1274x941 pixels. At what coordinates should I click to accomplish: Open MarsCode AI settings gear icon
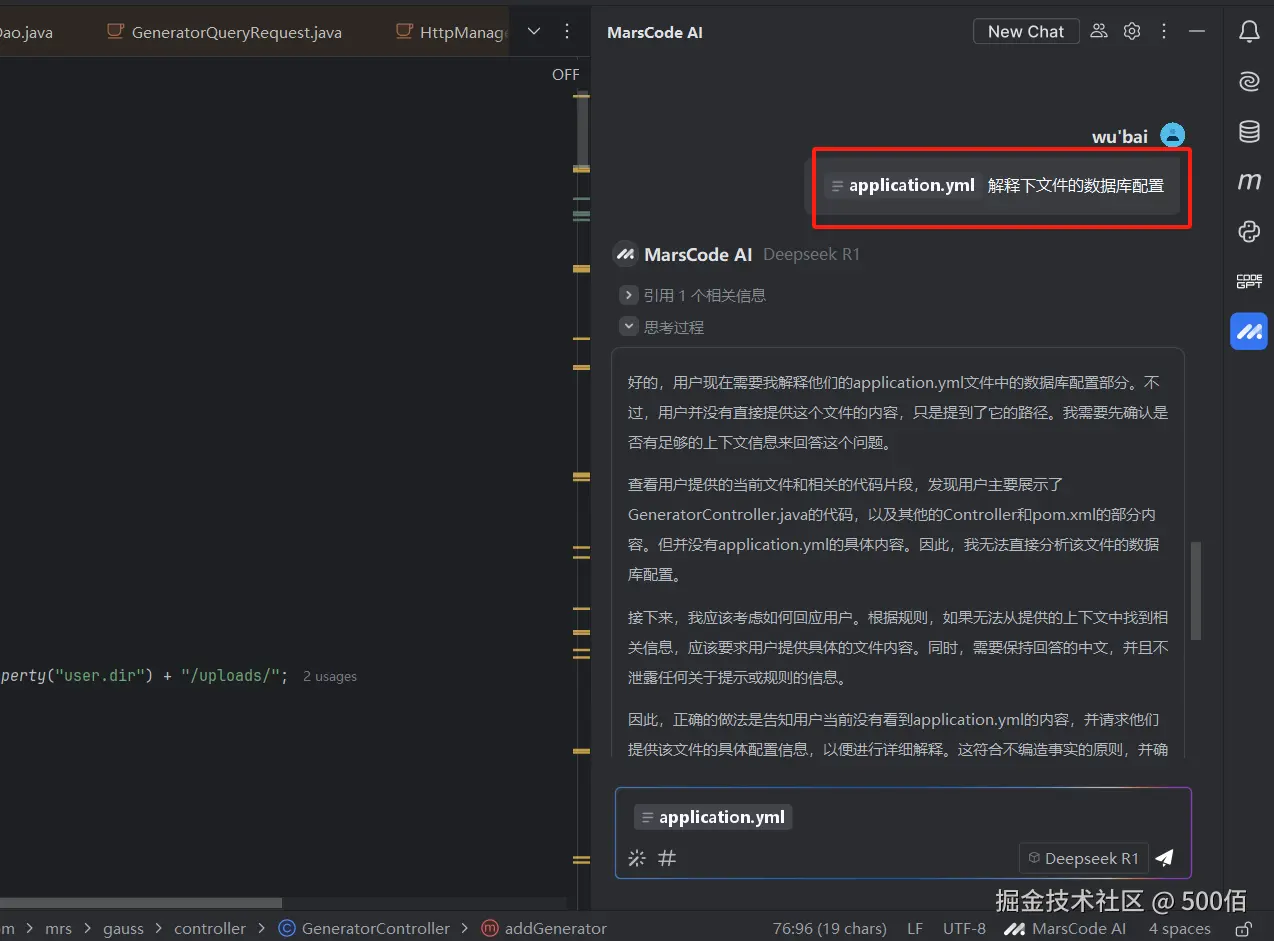click(1132, 31)
